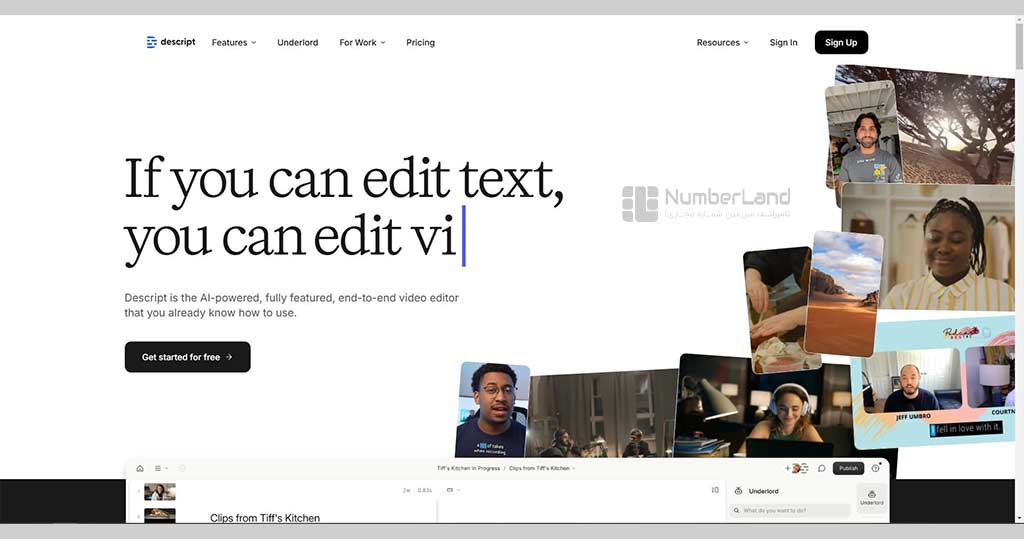
Task: Click the What do you want to do search field
Action: pos(790,510)
